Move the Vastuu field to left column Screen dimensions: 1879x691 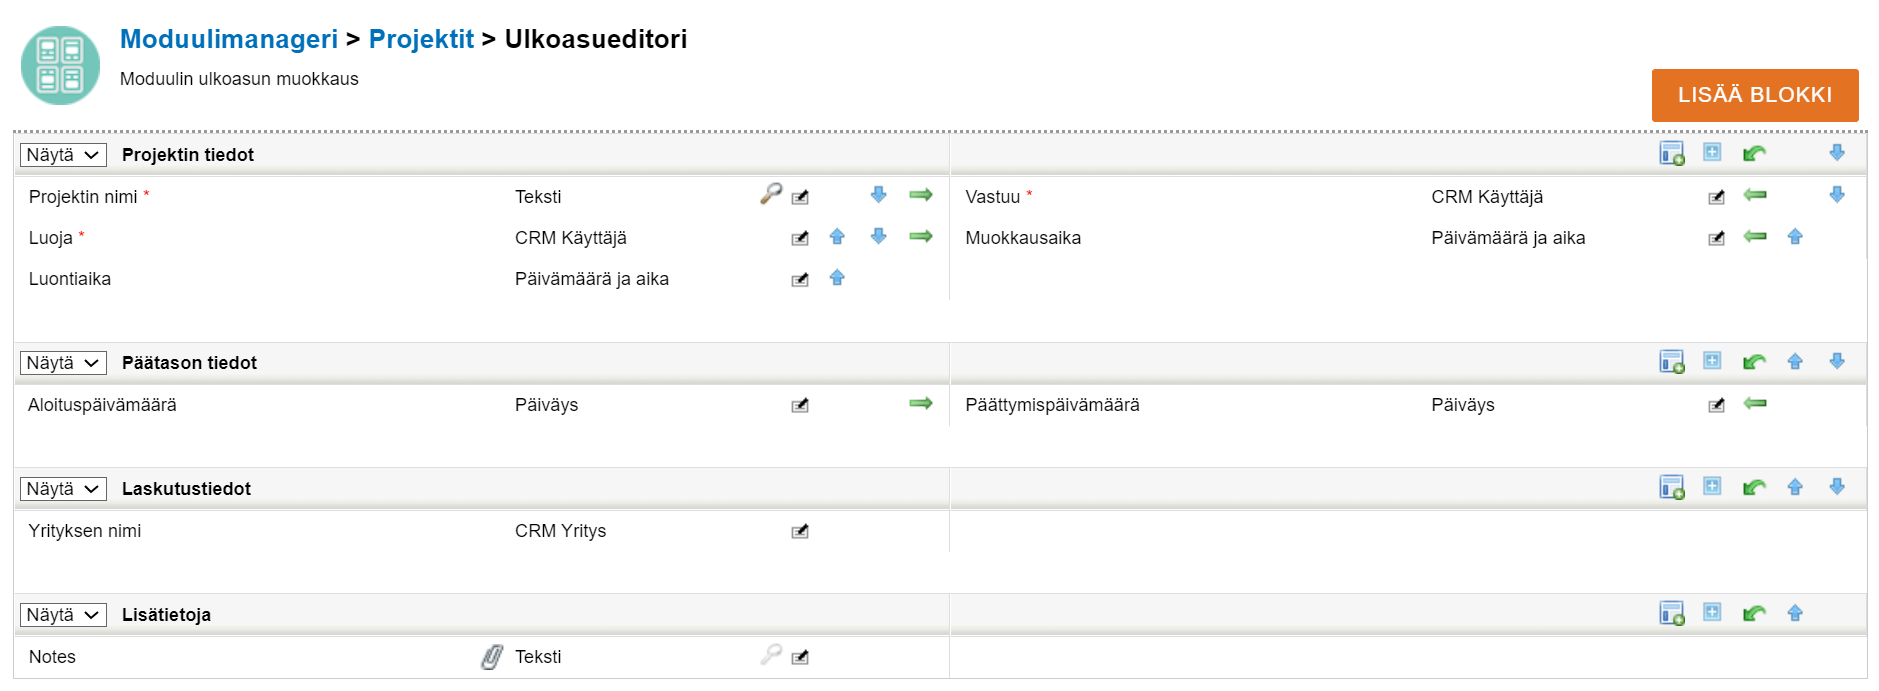[x=1754, y=195]
